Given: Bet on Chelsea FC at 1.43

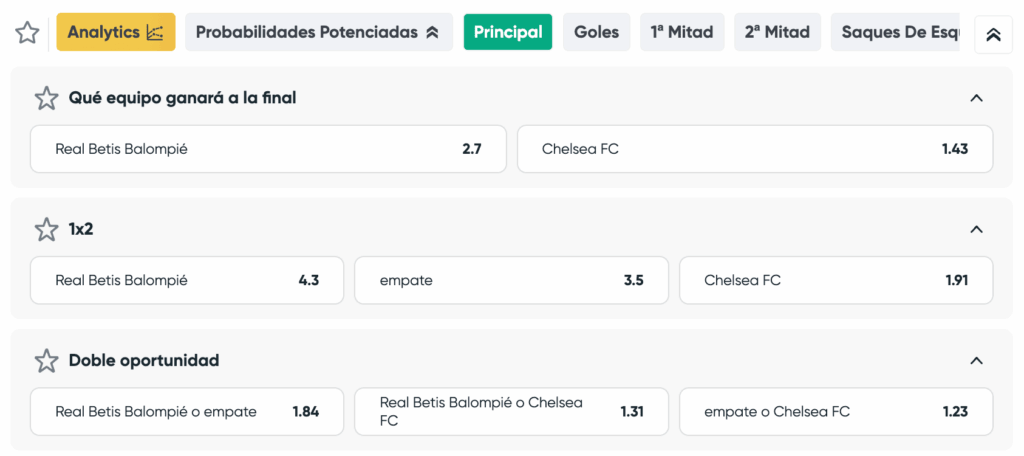Looking at the screenshot, I should [755, 149].
